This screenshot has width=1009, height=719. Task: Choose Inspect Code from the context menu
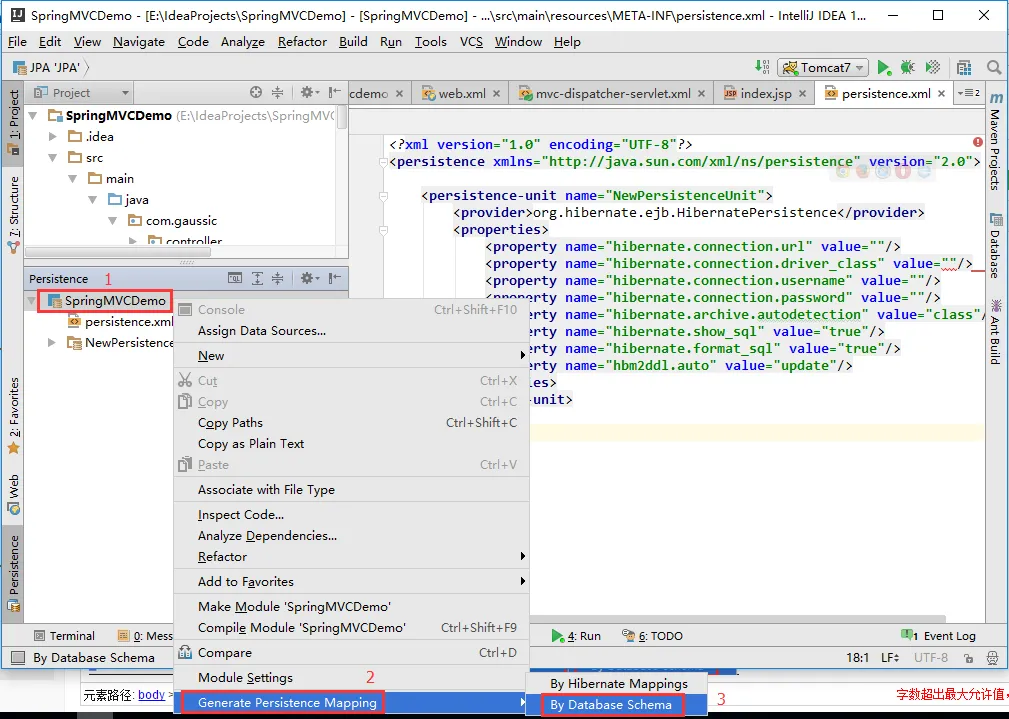pyautogui.click(x=351, y=515)
